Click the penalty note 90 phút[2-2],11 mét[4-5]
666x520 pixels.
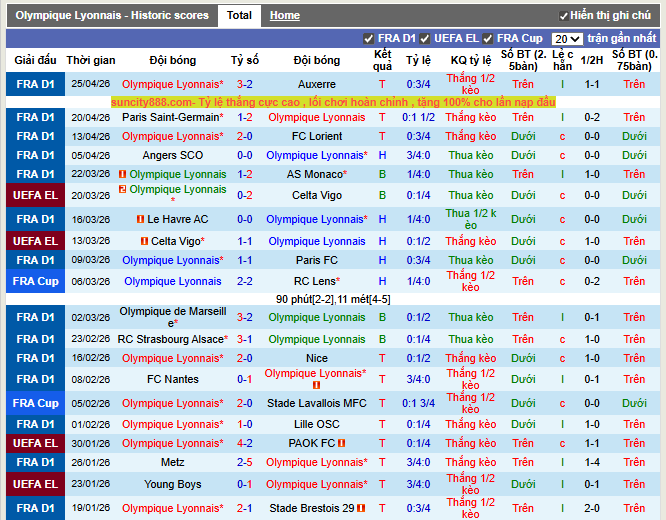333,300
